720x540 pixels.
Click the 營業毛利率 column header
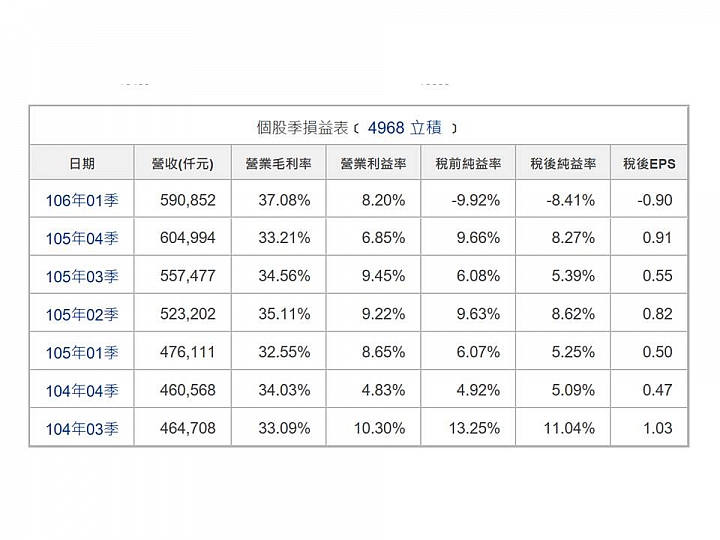pos(279,163)
